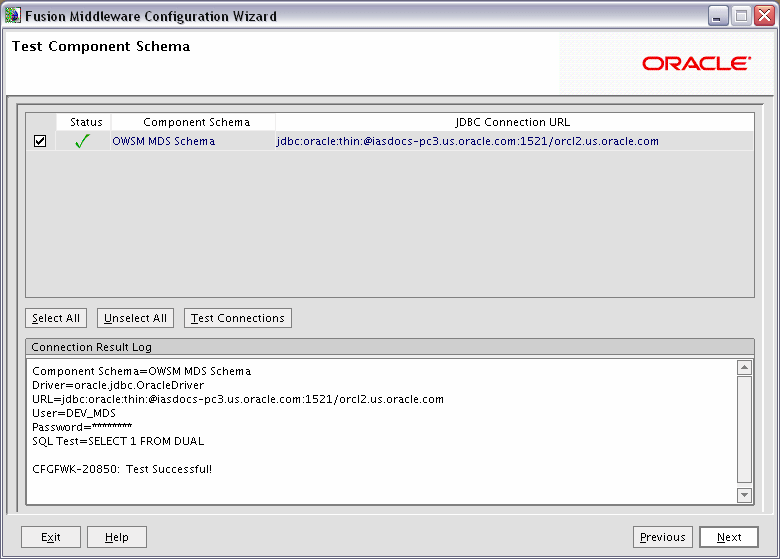Click the Connection Result Log header
The width and height of the screenshot is (780, 559).
coord(390,347)
